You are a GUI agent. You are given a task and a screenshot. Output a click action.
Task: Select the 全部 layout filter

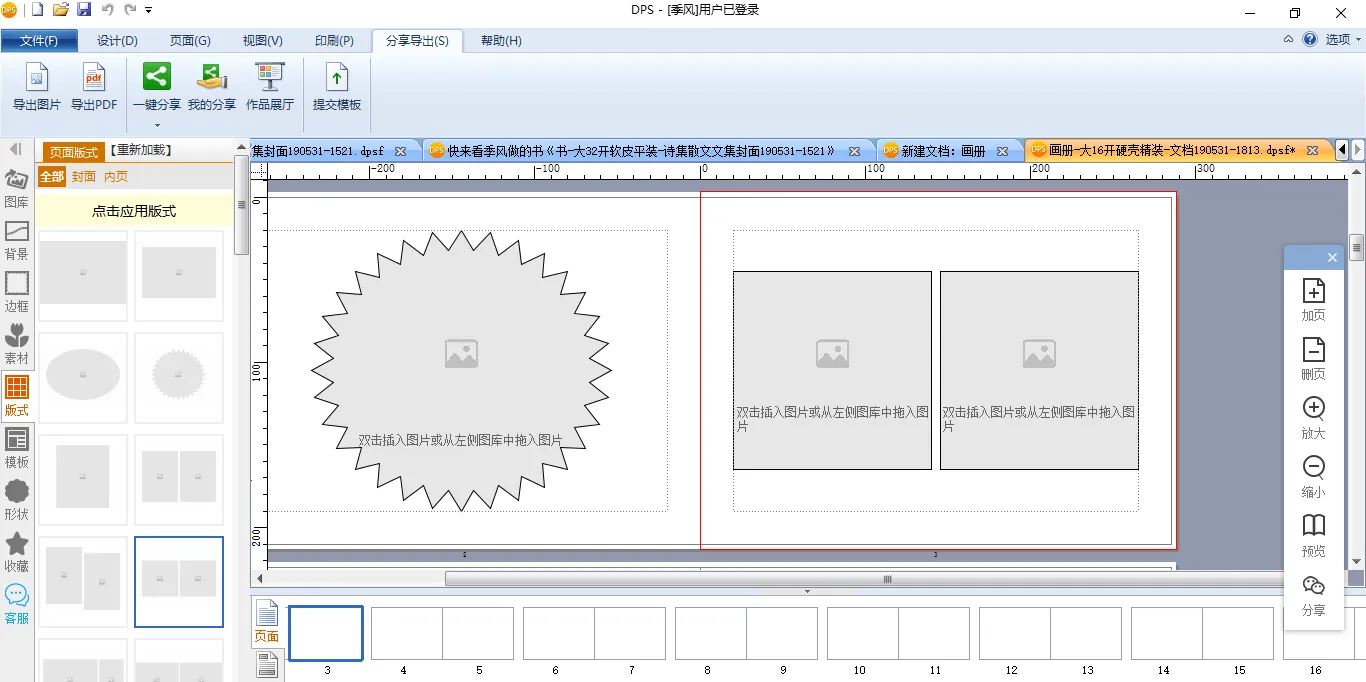pos(52,176)
